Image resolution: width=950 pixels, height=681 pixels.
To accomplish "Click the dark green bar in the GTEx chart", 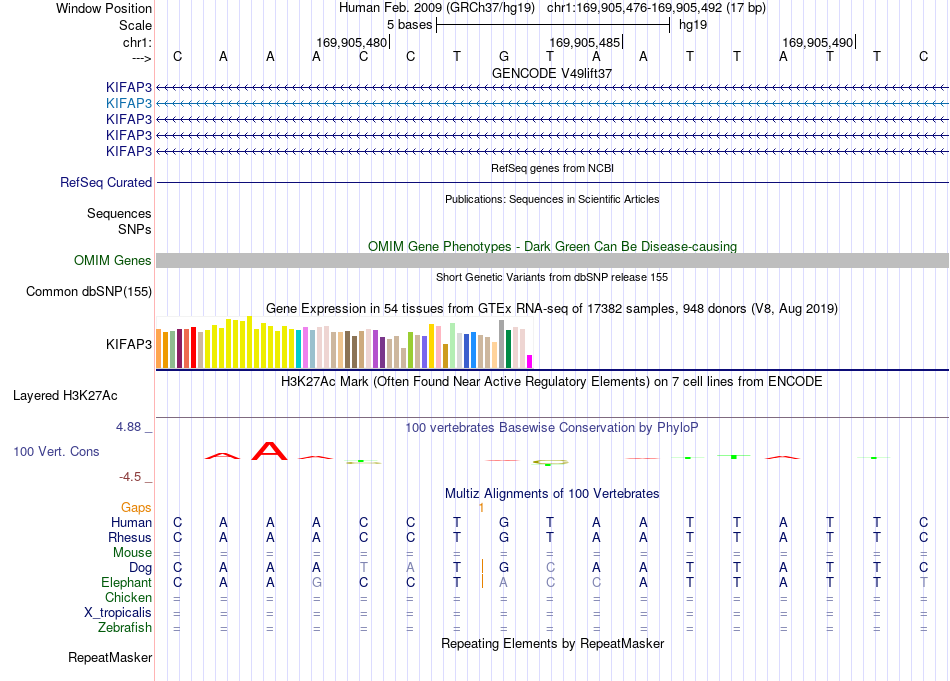I will point(508,349).
